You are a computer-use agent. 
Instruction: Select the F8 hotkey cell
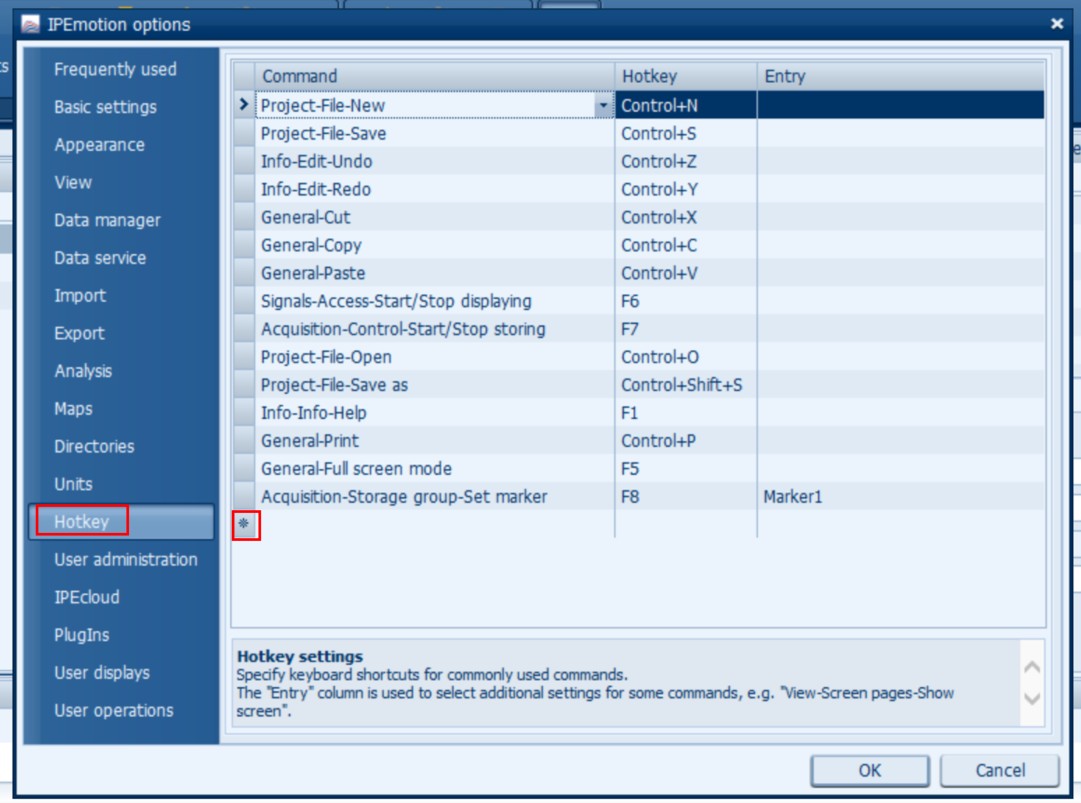click(x=685, y=497)
